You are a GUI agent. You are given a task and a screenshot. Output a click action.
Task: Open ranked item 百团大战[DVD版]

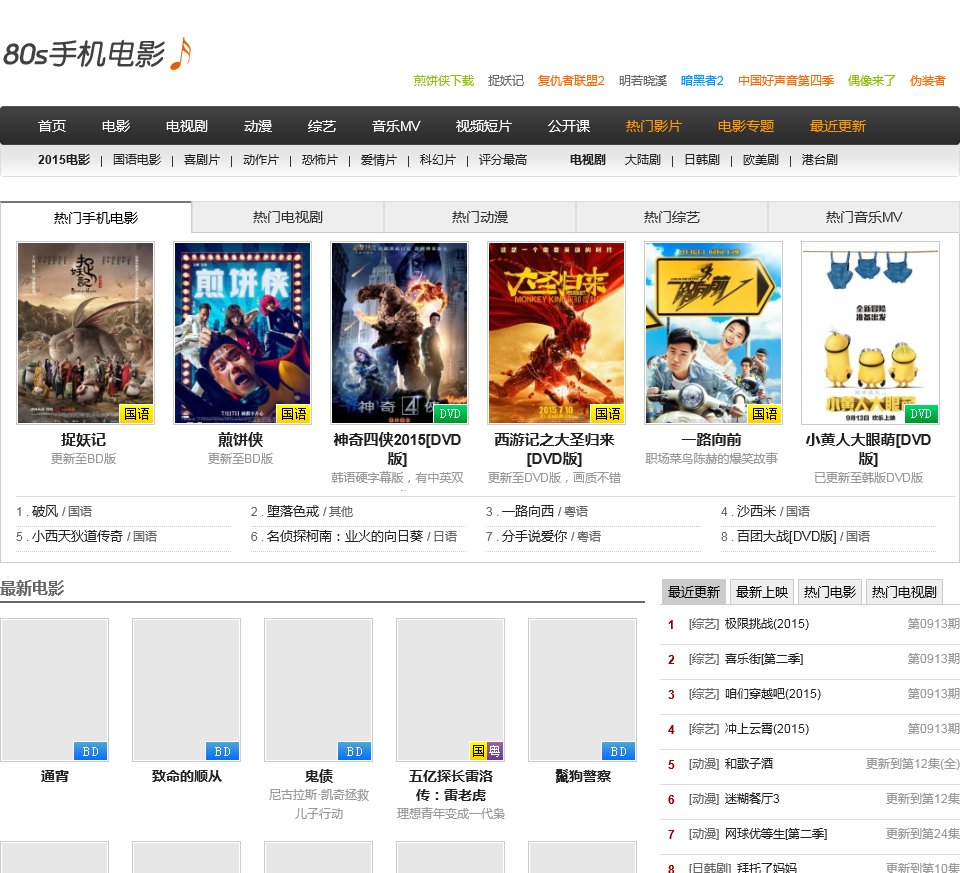pyautogui.click(x=786, y=536)
